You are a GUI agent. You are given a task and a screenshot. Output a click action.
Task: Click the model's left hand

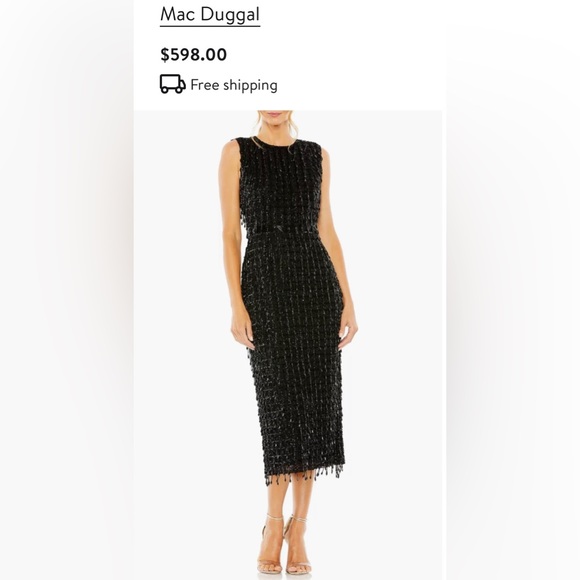tap(347, 332)
